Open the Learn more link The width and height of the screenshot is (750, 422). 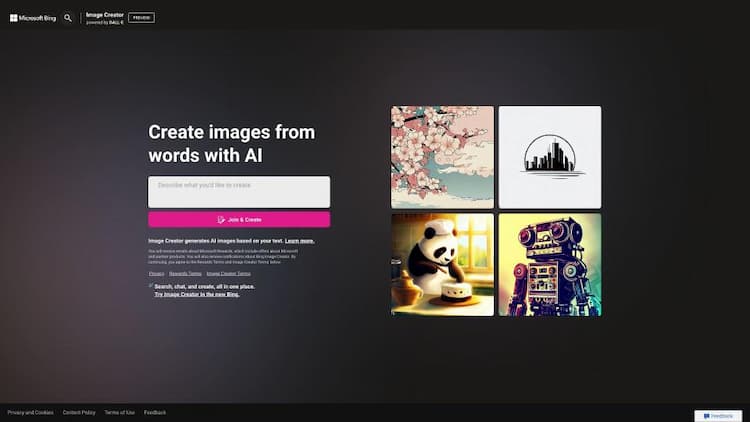click(x=299, y=241)
